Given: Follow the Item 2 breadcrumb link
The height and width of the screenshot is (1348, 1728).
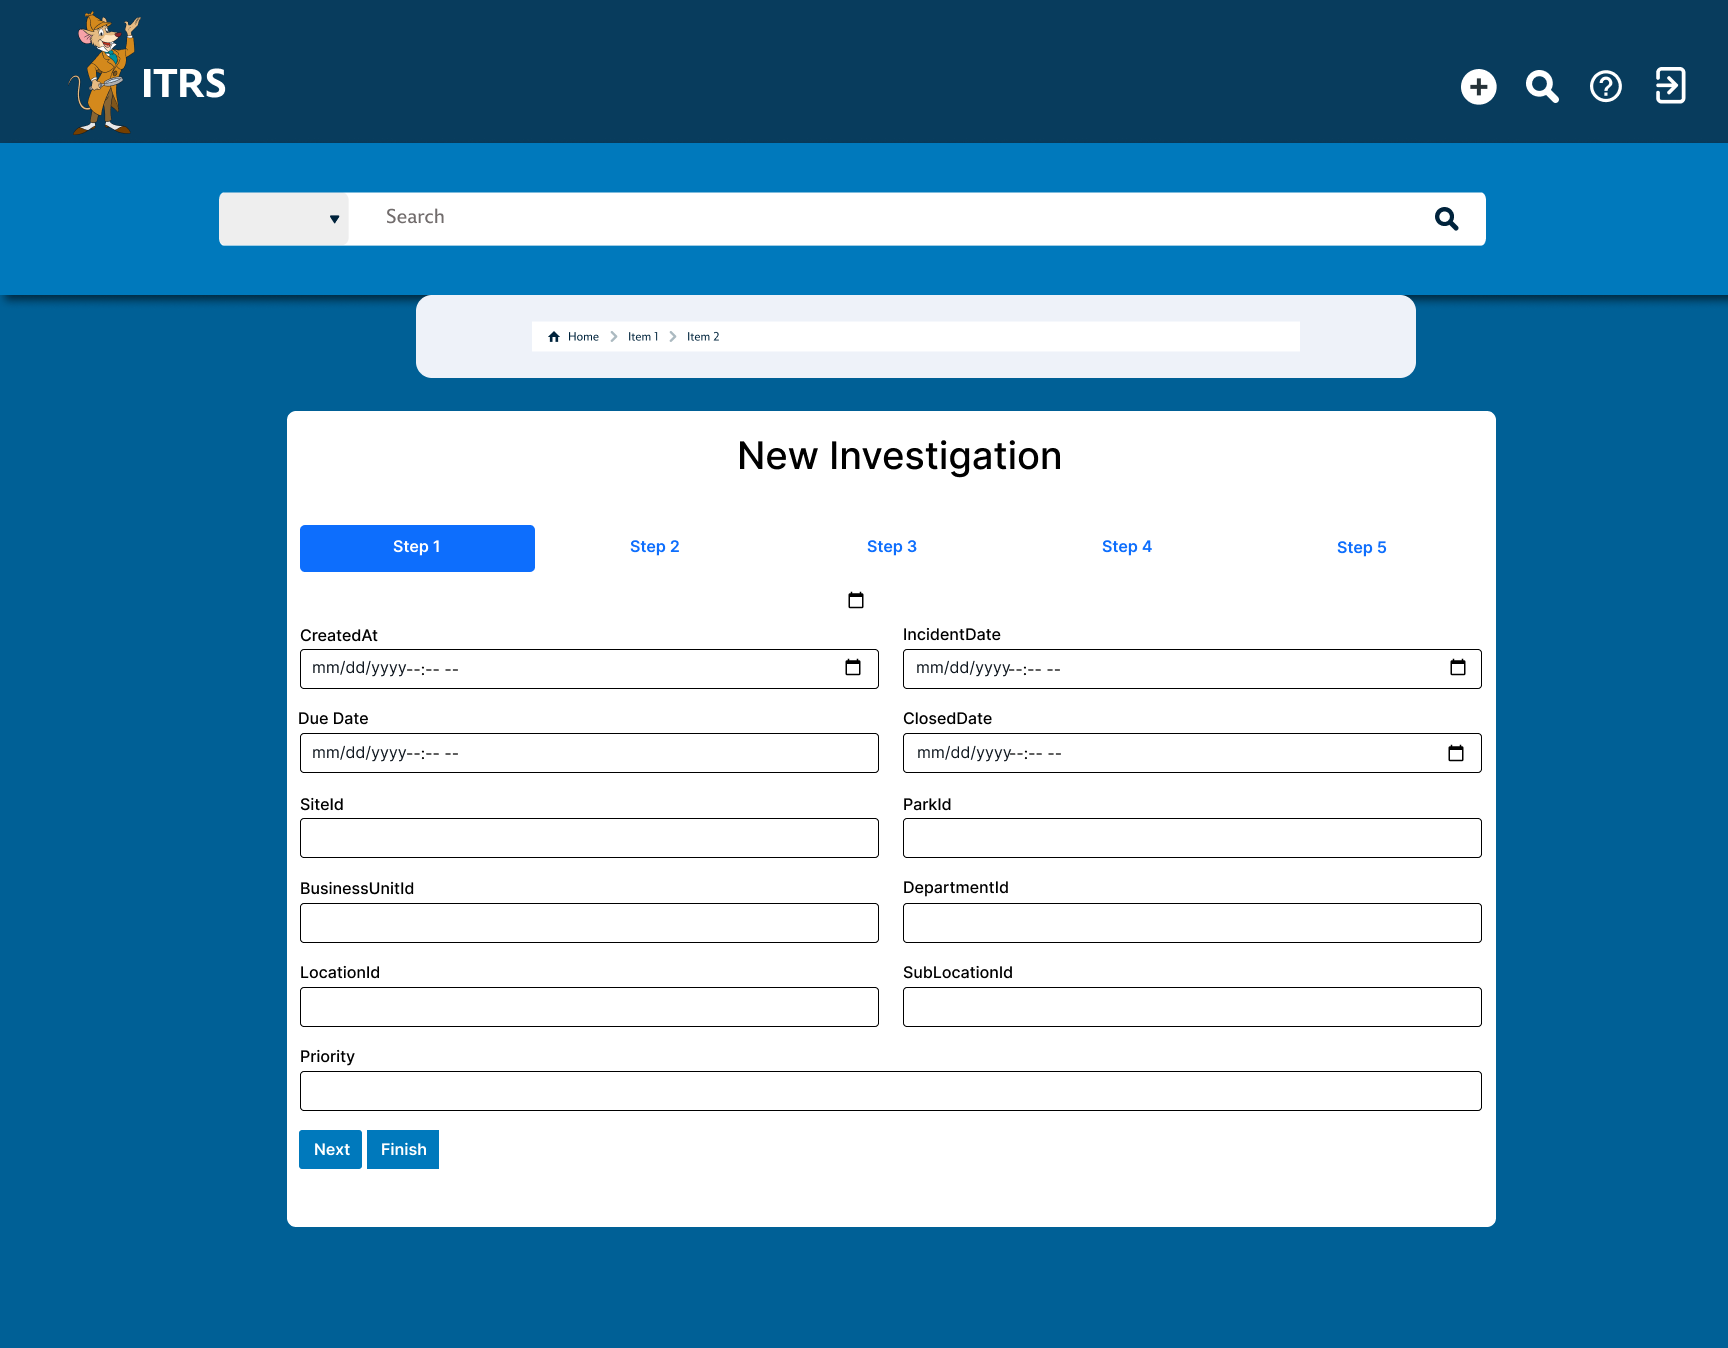Looking at the screenshot, I should tap(703, 337).
